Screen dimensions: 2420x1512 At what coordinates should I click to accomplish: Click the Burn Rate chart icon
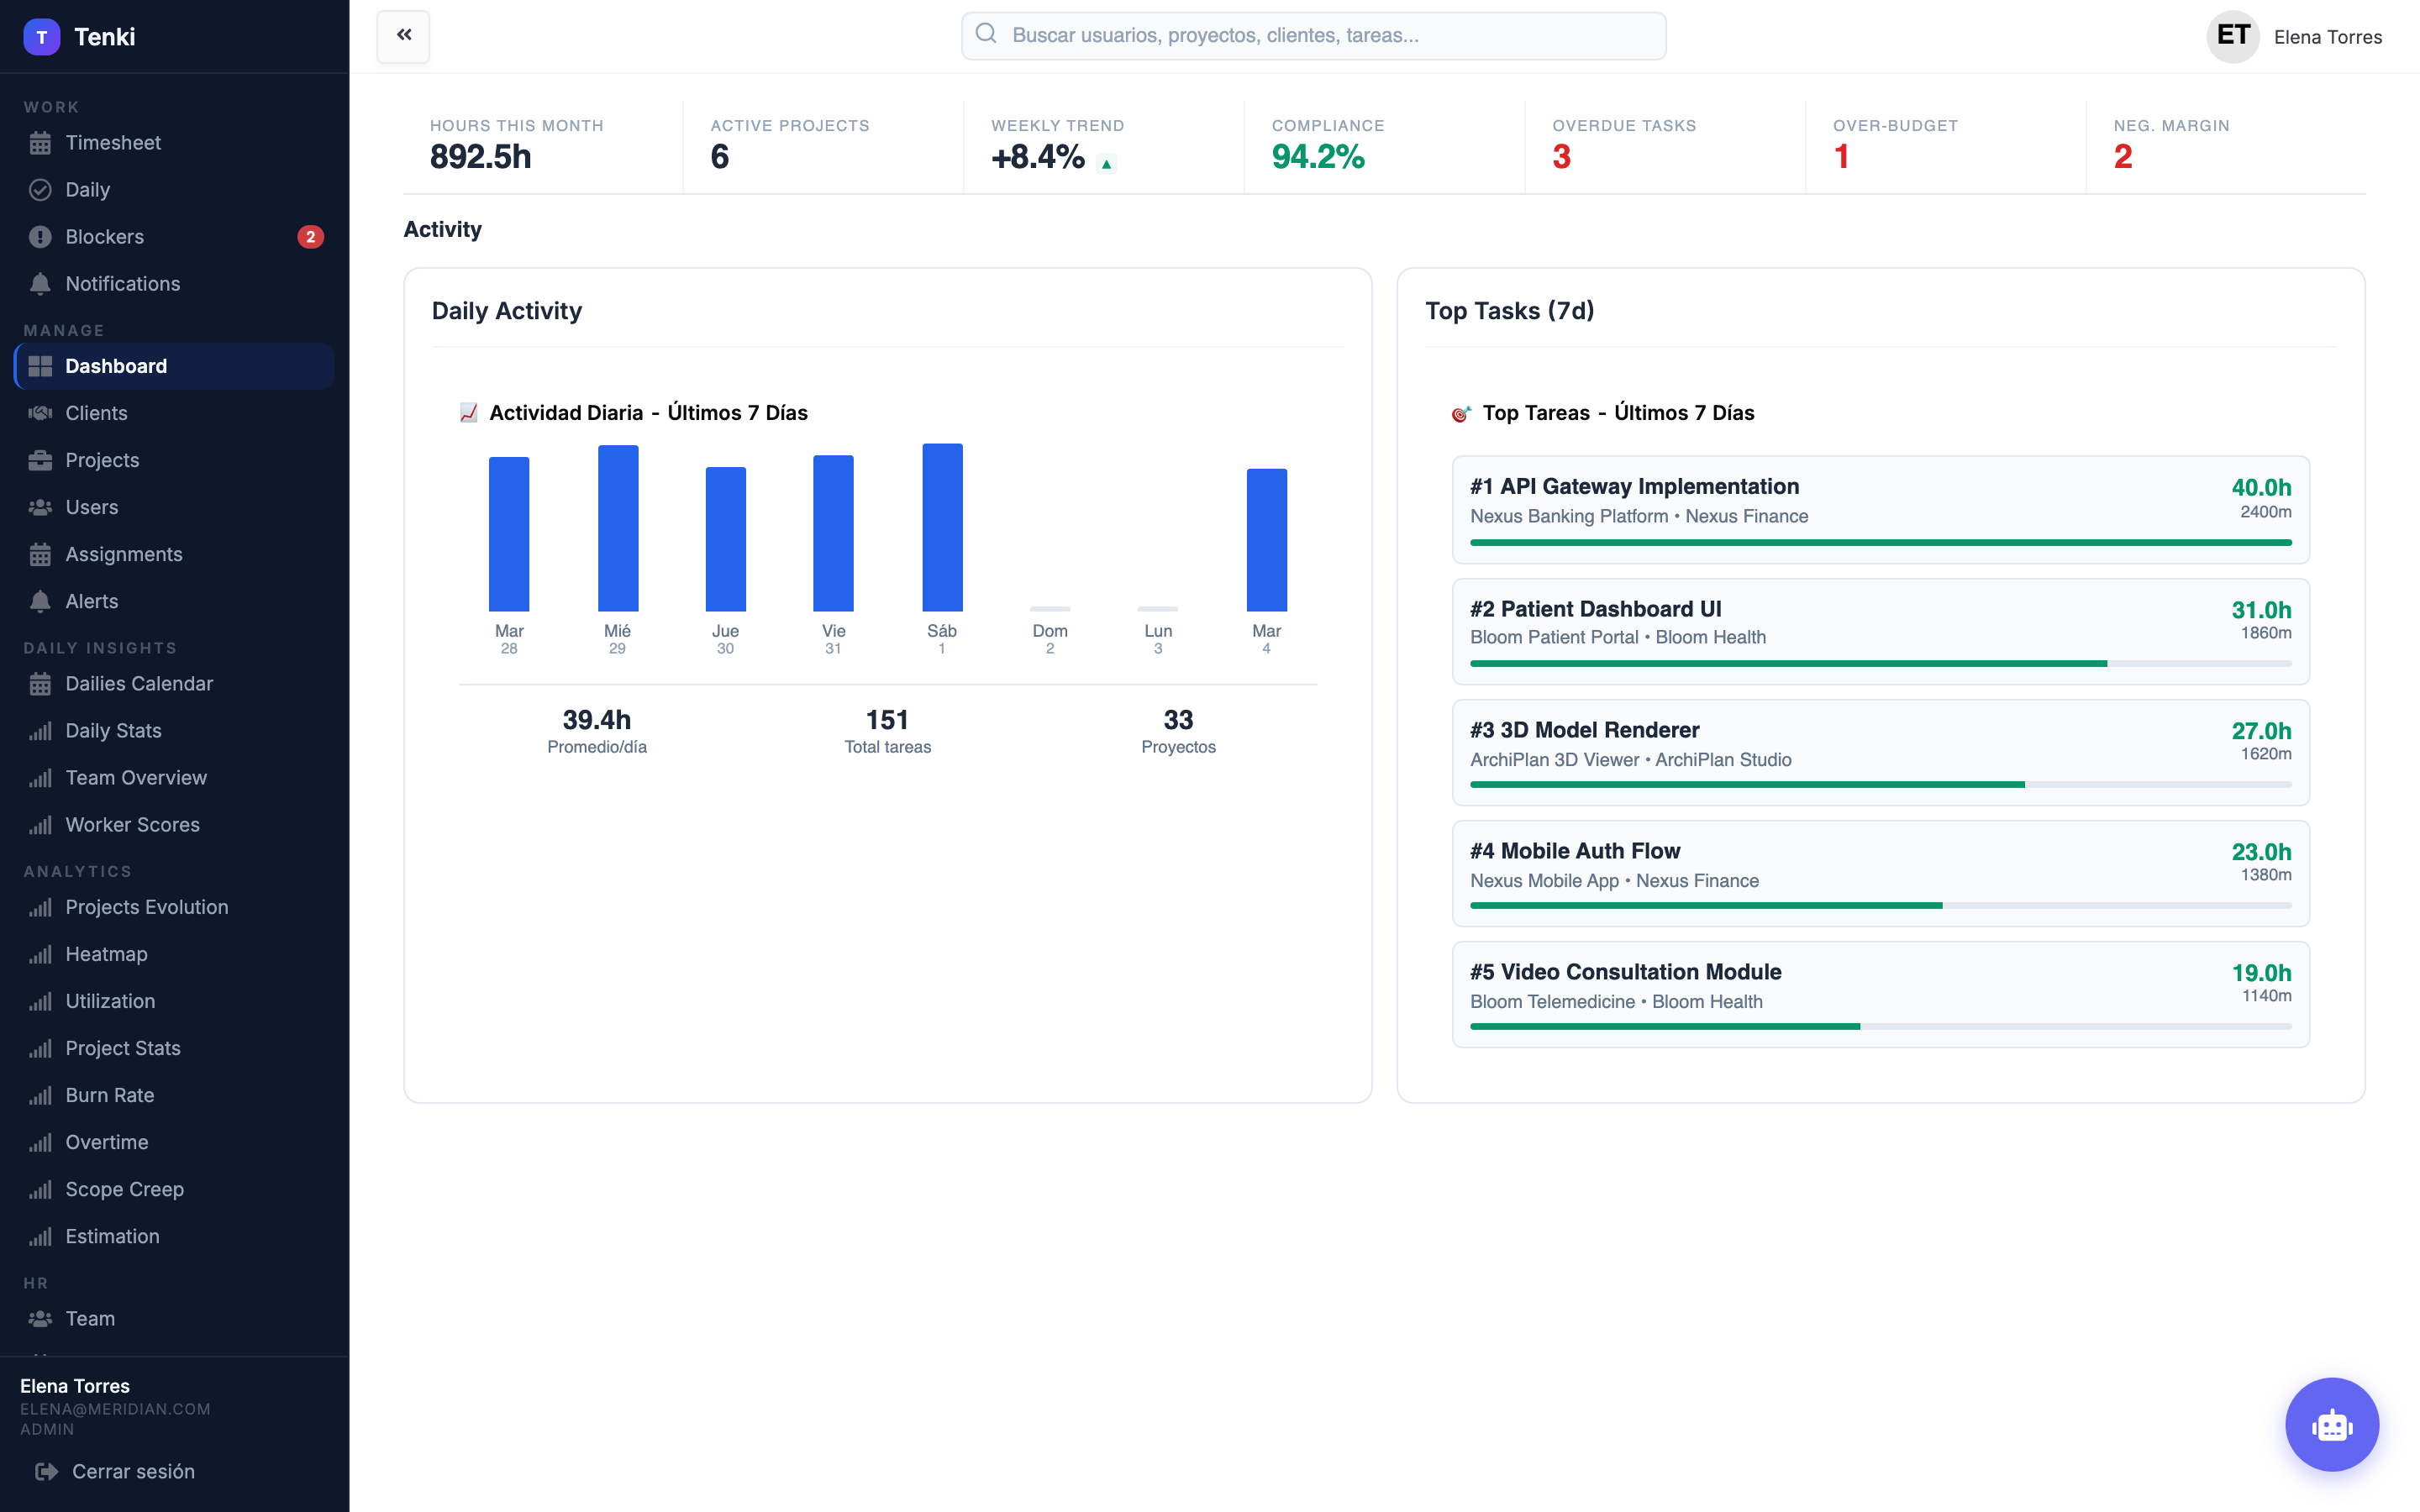[40, 1095]
